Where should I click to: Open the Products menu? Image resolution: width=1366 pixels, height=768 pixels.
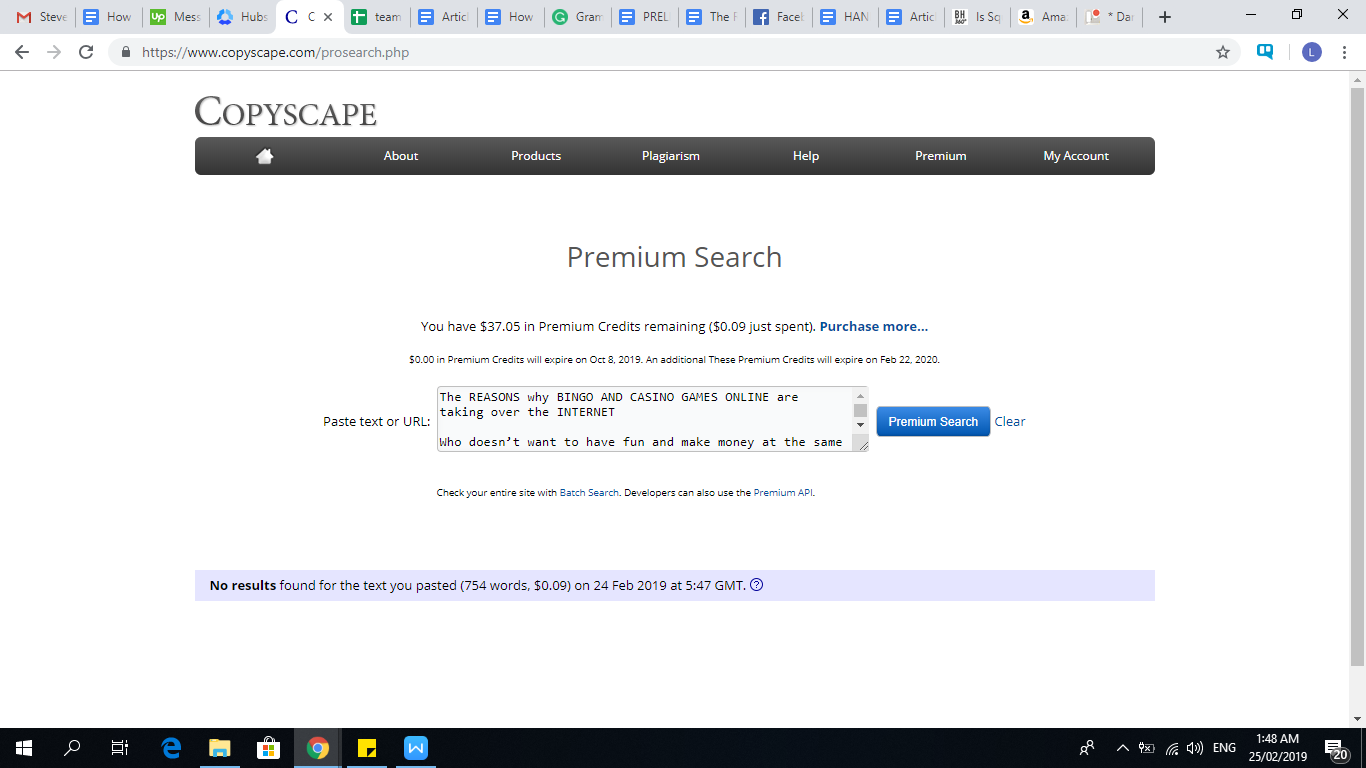(x=536, y=156)
